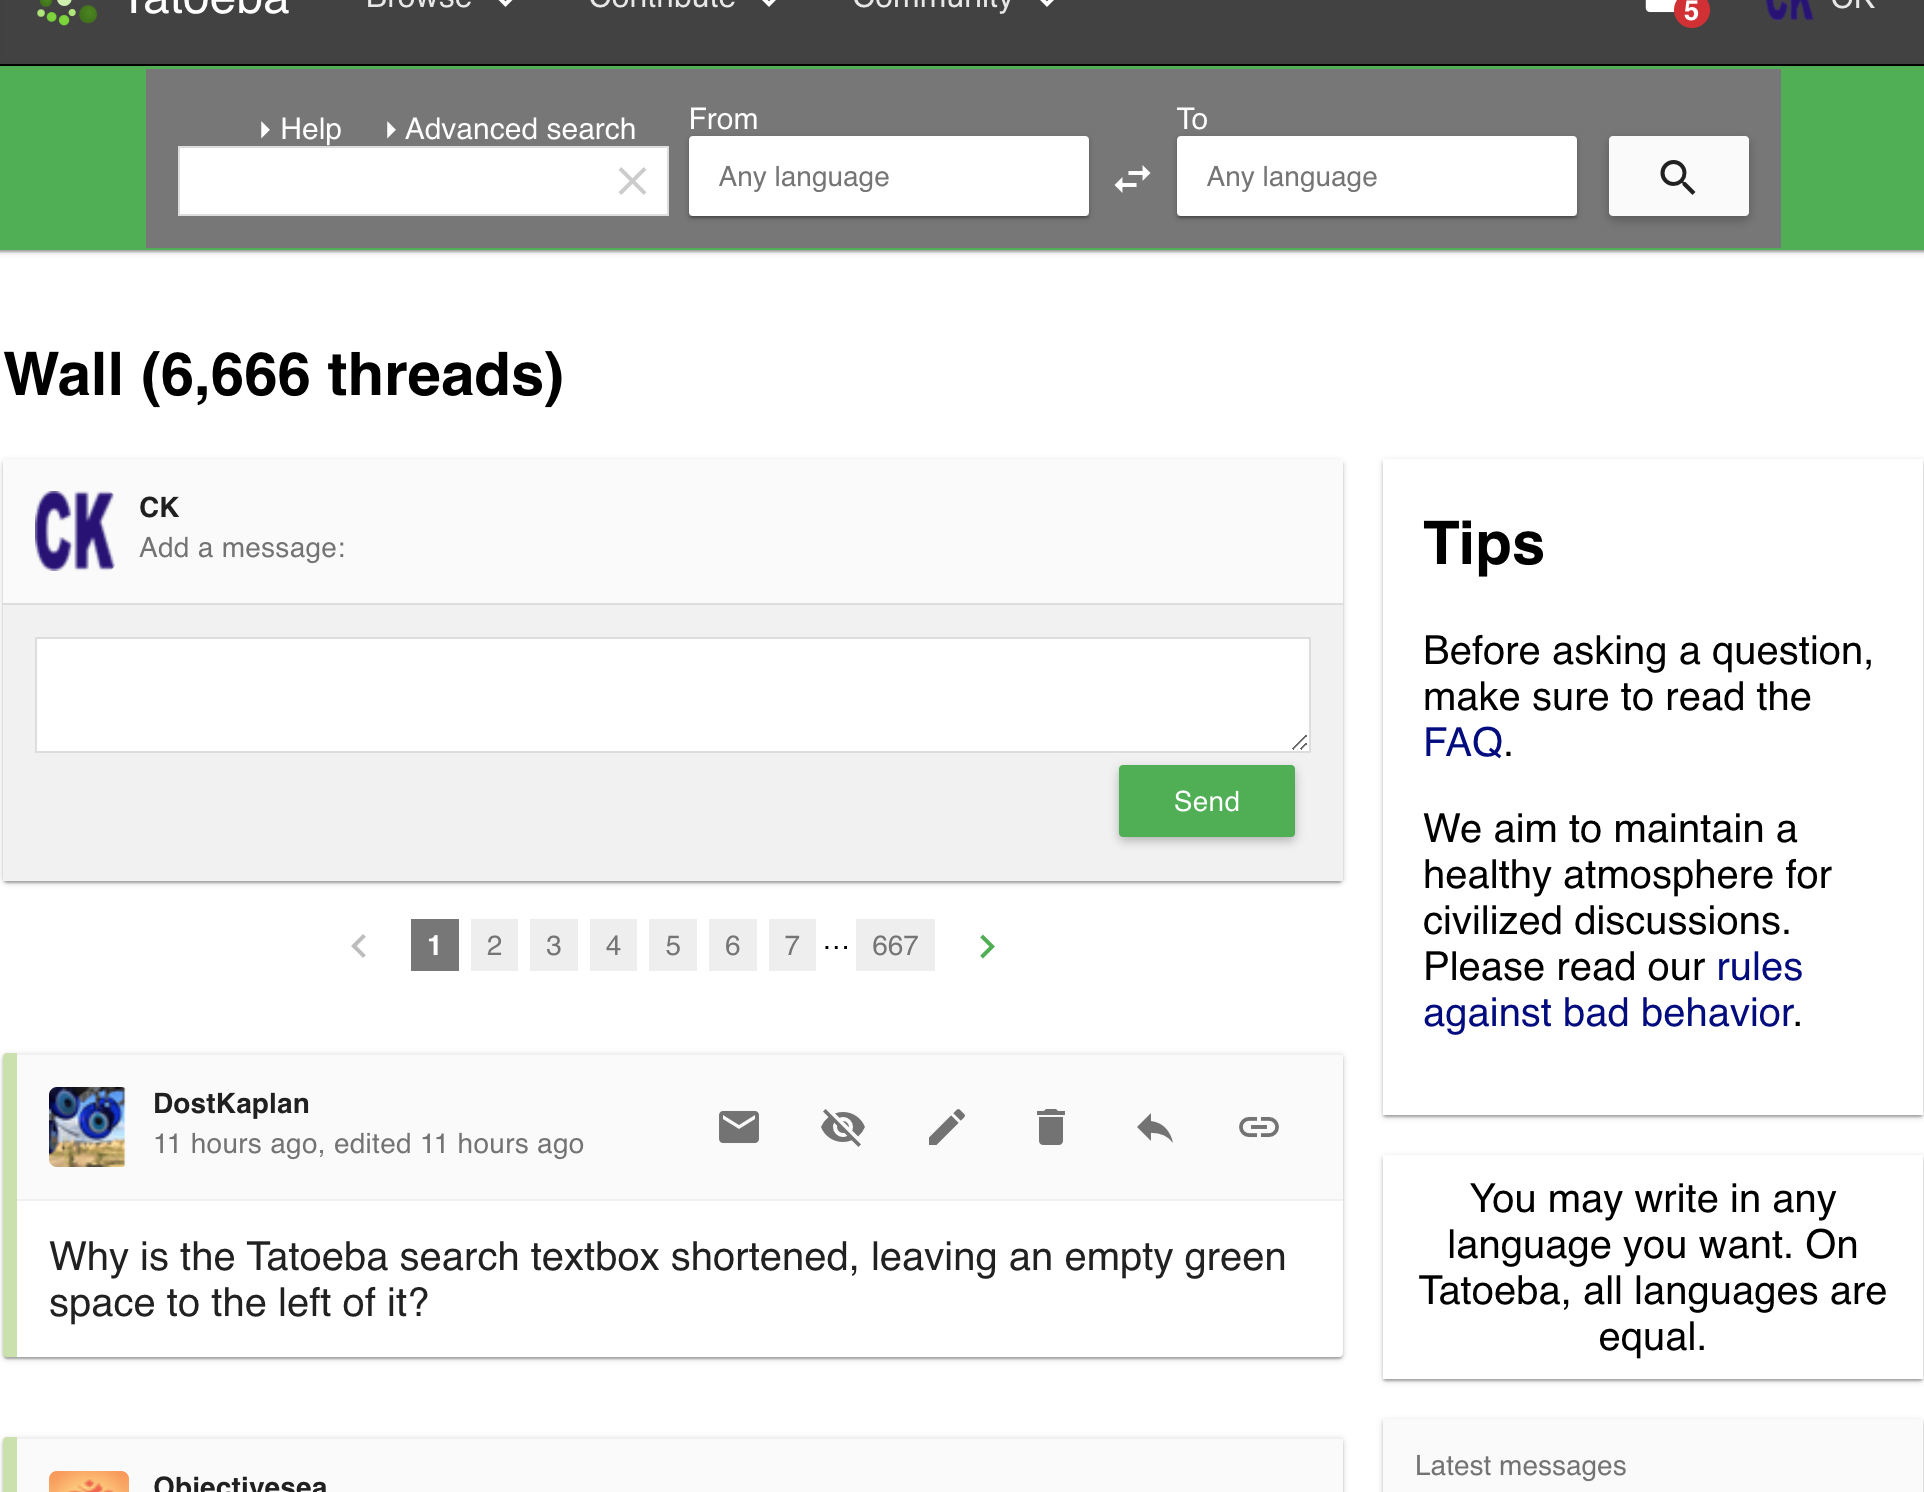Open the To language dropdown

[x=1376, y=176]
